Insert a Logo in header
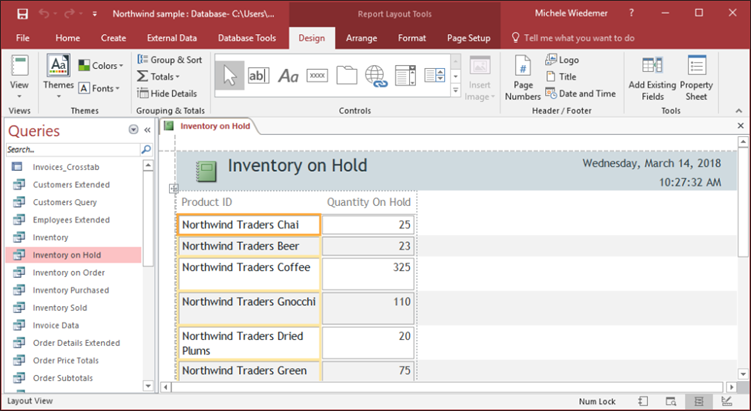 coord(562,60)
